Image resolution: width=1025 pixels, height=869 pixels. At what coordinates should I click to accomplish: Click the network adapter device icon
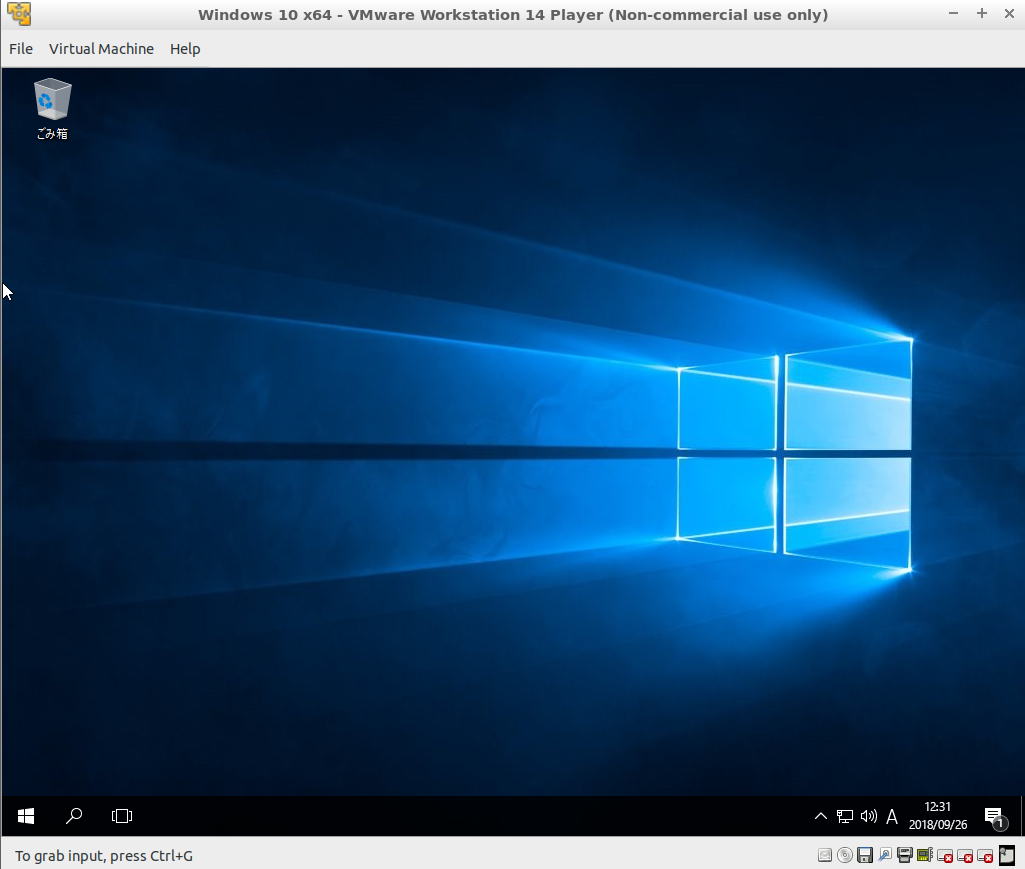point(884,855)
